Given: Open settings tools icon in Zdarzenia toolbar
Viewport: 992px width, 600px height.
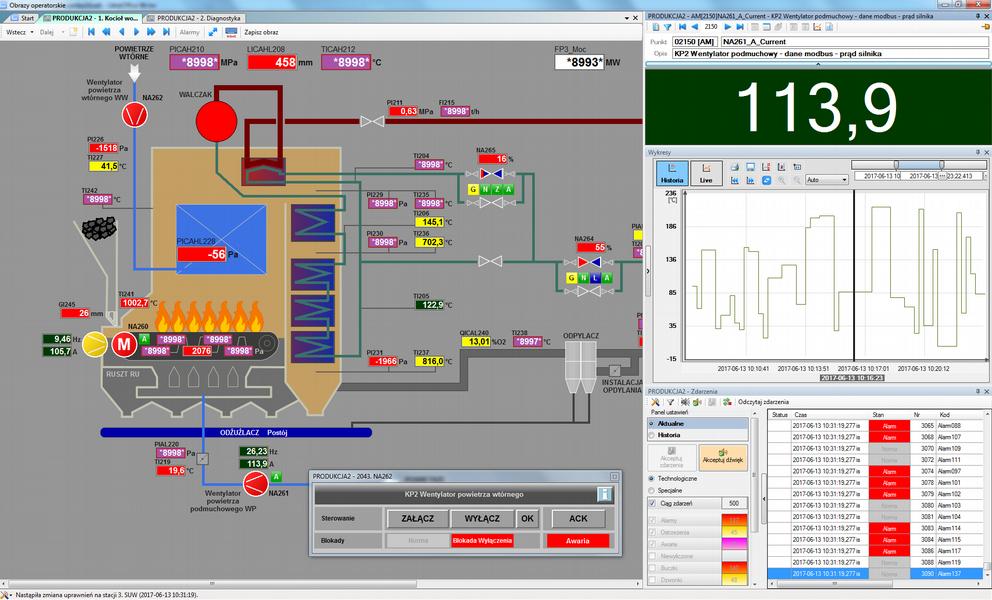Looking at the screenshot, I should click(655, 402).
